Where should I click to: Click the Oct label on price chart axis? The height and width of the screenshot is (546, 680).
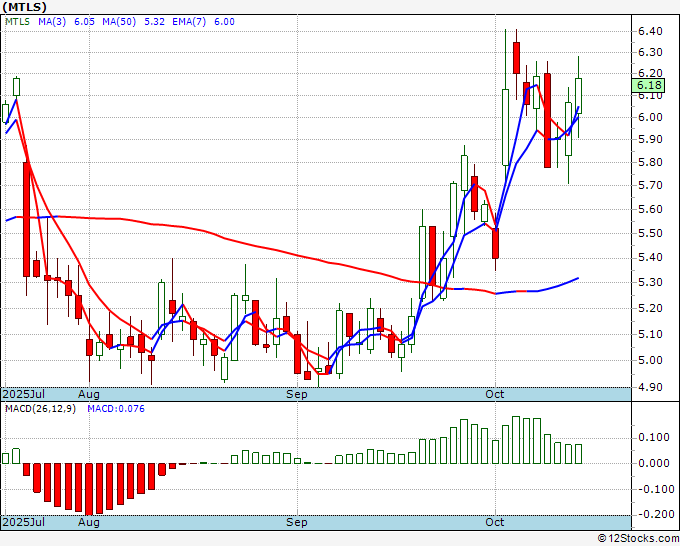(495, 394)
